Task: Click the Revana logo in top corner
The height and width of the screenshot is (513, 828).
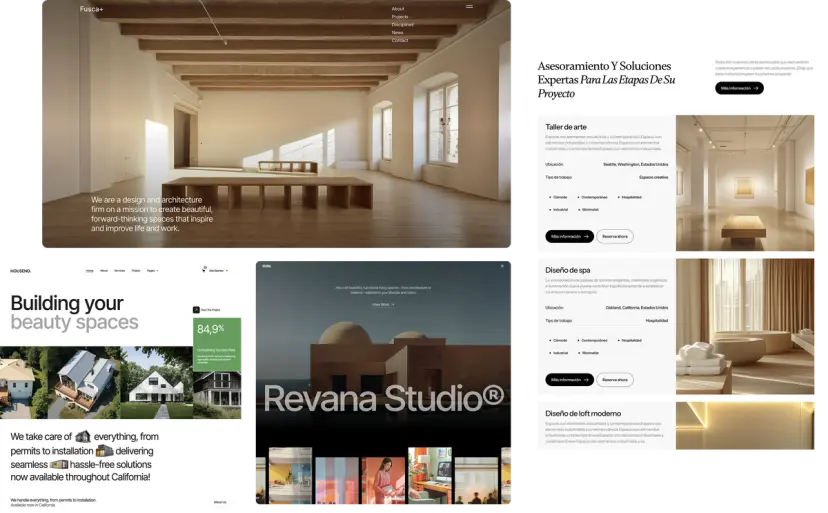Action: 267,266
